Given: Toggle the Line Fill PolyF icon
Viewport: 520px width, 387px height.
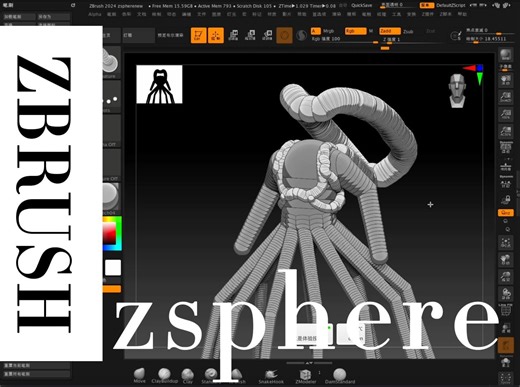Looking at the screenshot, I should (506, 311).
